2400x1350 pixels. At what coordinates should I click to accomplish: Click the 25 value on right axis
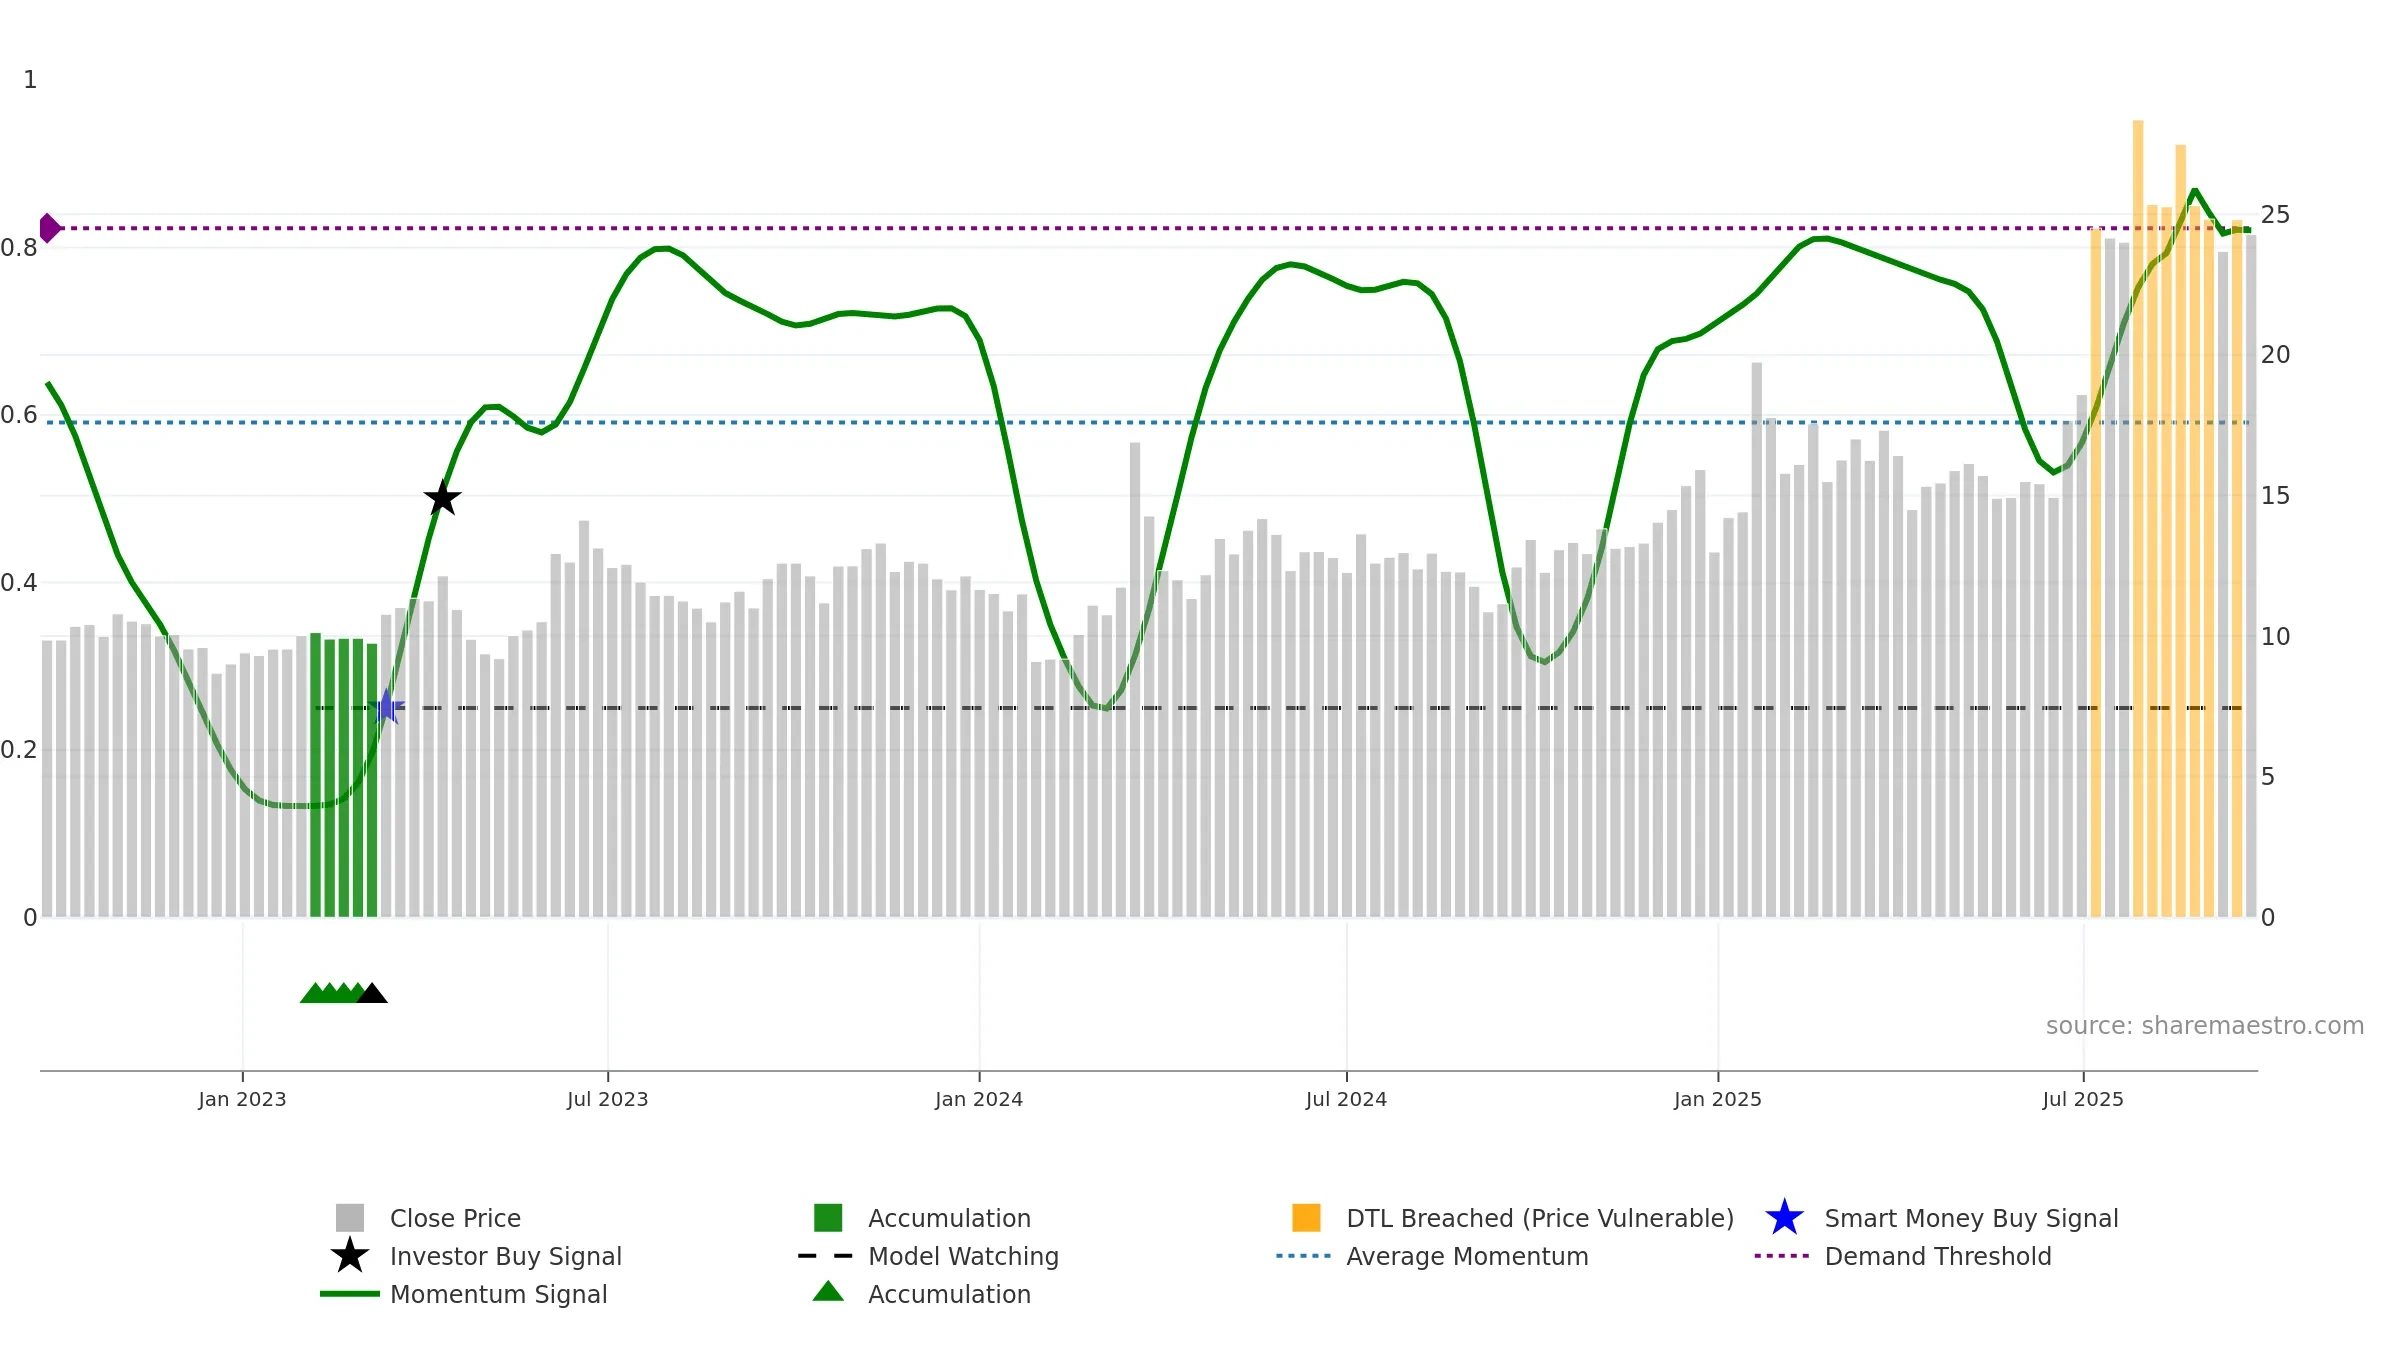tap(2275, 215)
